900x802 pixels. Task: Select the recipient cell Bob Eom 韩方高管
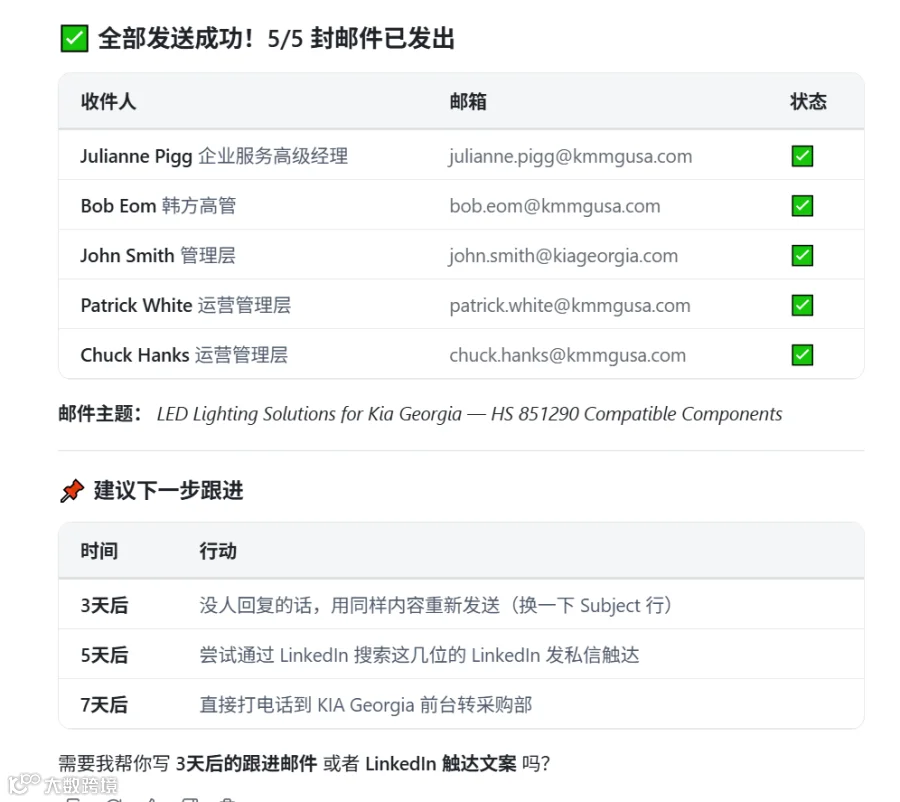pyautogui.click(x=158, y=206)
